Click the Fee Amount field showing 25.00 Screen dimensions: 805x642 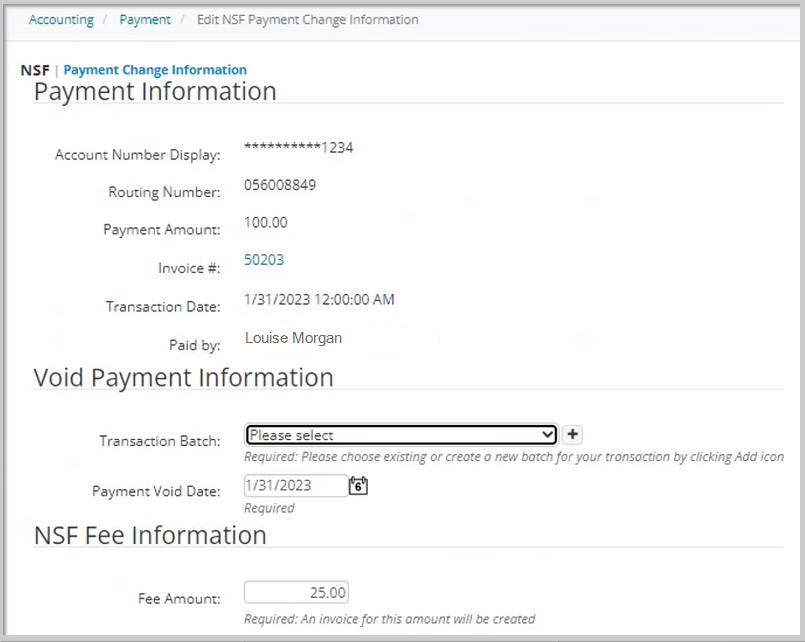(x=296, y=591)
